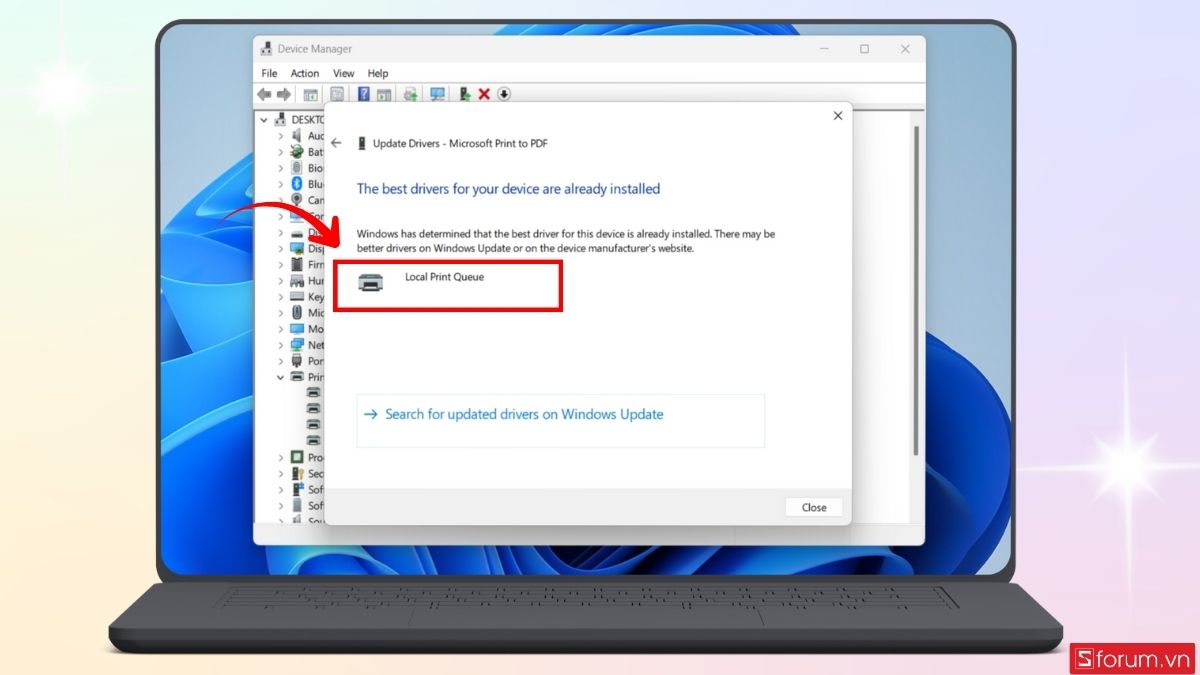Expand the Audio inputs tree node
Viewport: 1200px width, 675px height.
coord(281,135)
